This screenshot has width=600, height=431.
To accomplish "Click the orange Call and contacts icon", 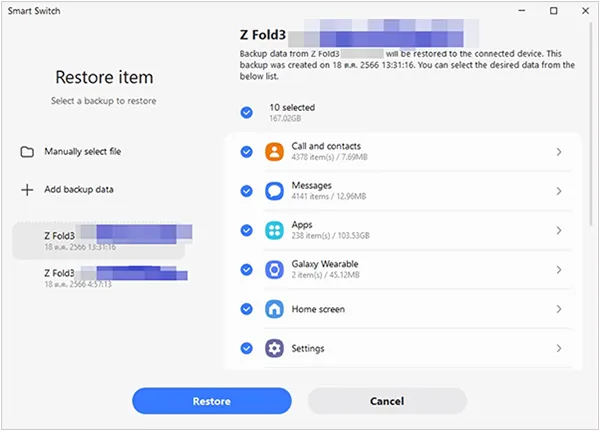I will 274,152.
